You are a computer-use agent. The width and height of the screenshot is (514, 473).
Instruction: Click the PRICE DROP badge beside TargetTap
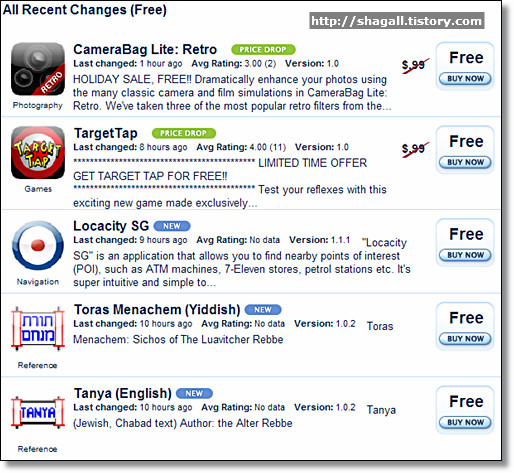tap(184, 133)
